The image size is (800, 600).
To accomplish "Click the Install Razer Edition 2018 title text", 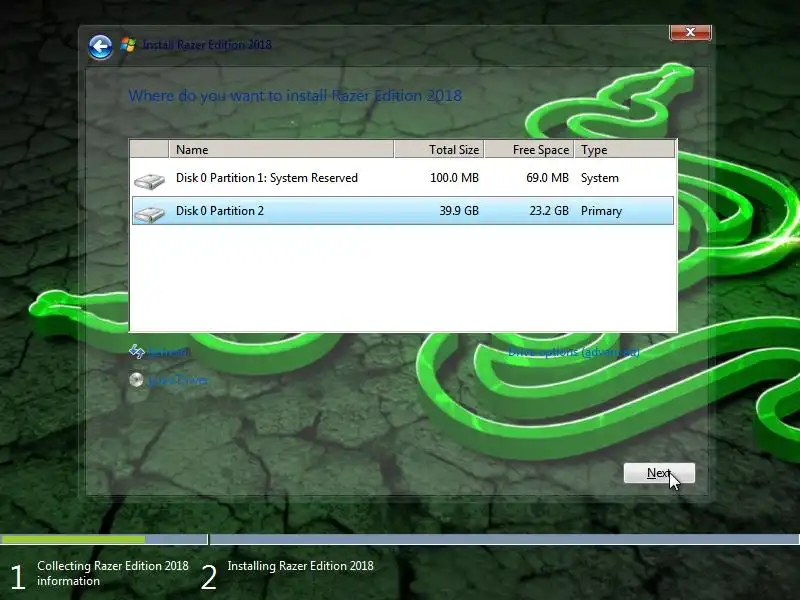I will (207, 45).
